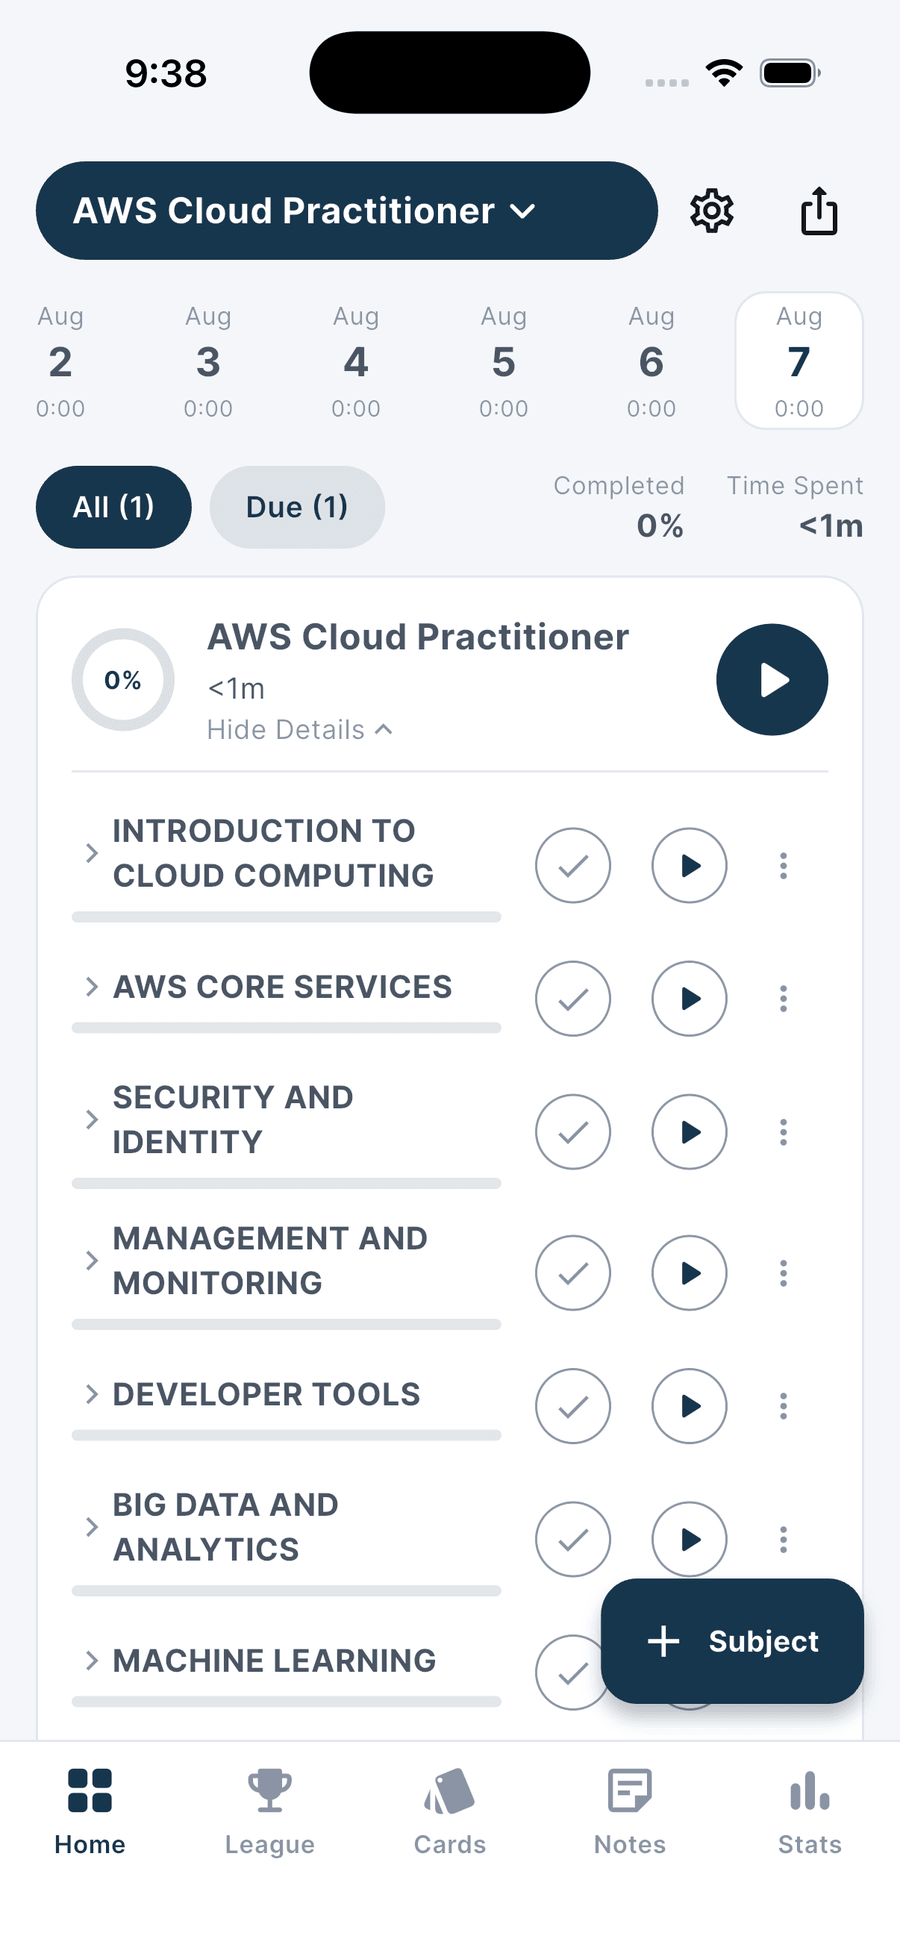Go to the Home tab
900x1957 pixels.
coord(90,1811)
